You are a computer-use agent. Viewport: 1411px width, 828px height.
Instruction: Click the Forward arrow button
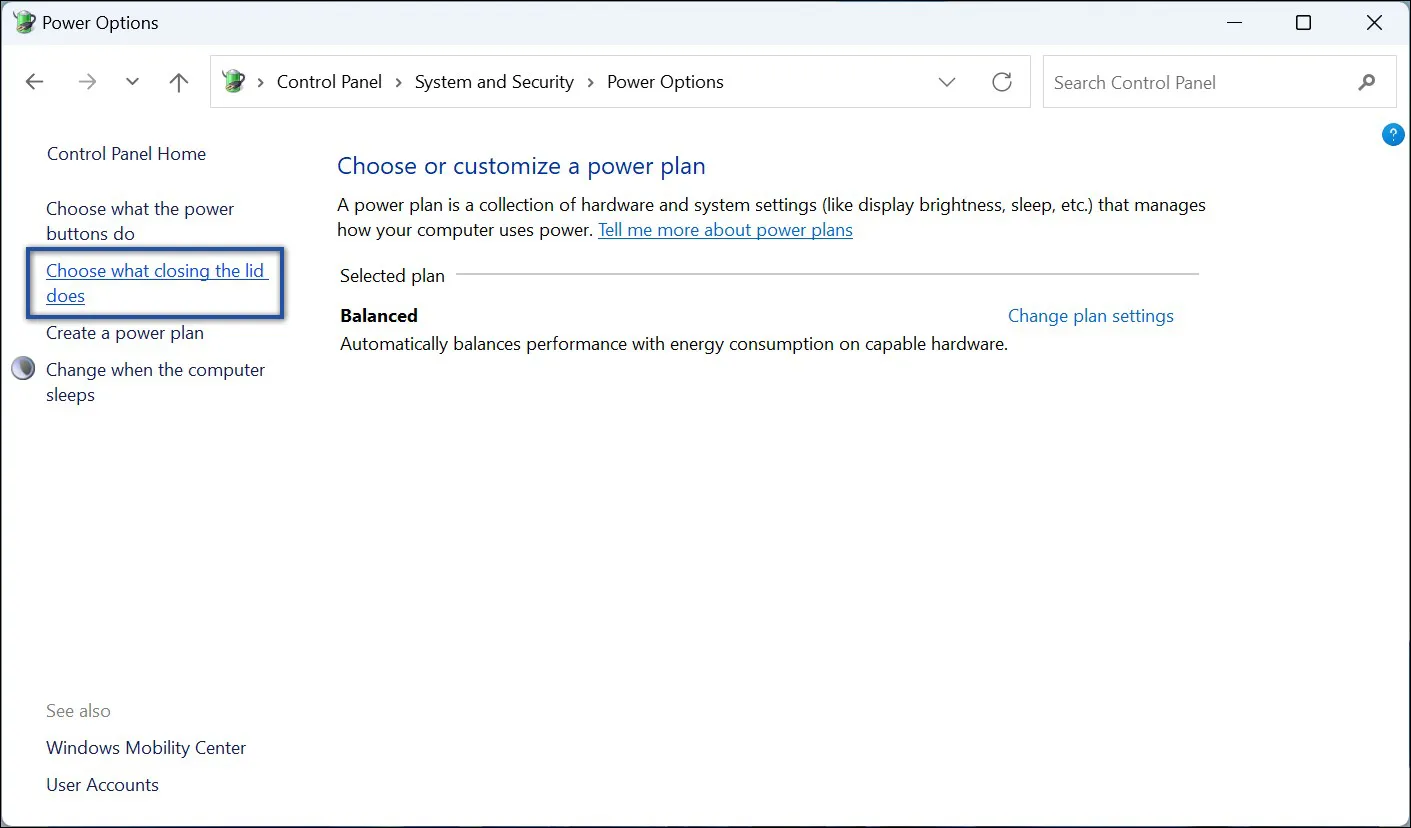[x=87, y=82]
